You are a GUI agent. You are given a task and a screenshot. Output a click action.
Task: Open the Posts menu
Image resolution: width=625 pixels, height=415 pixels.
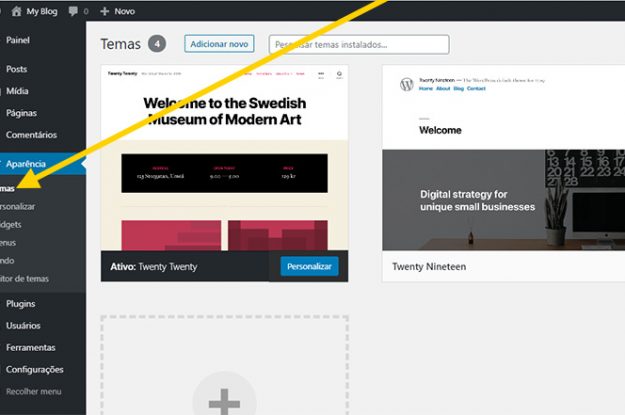[16, 69]
